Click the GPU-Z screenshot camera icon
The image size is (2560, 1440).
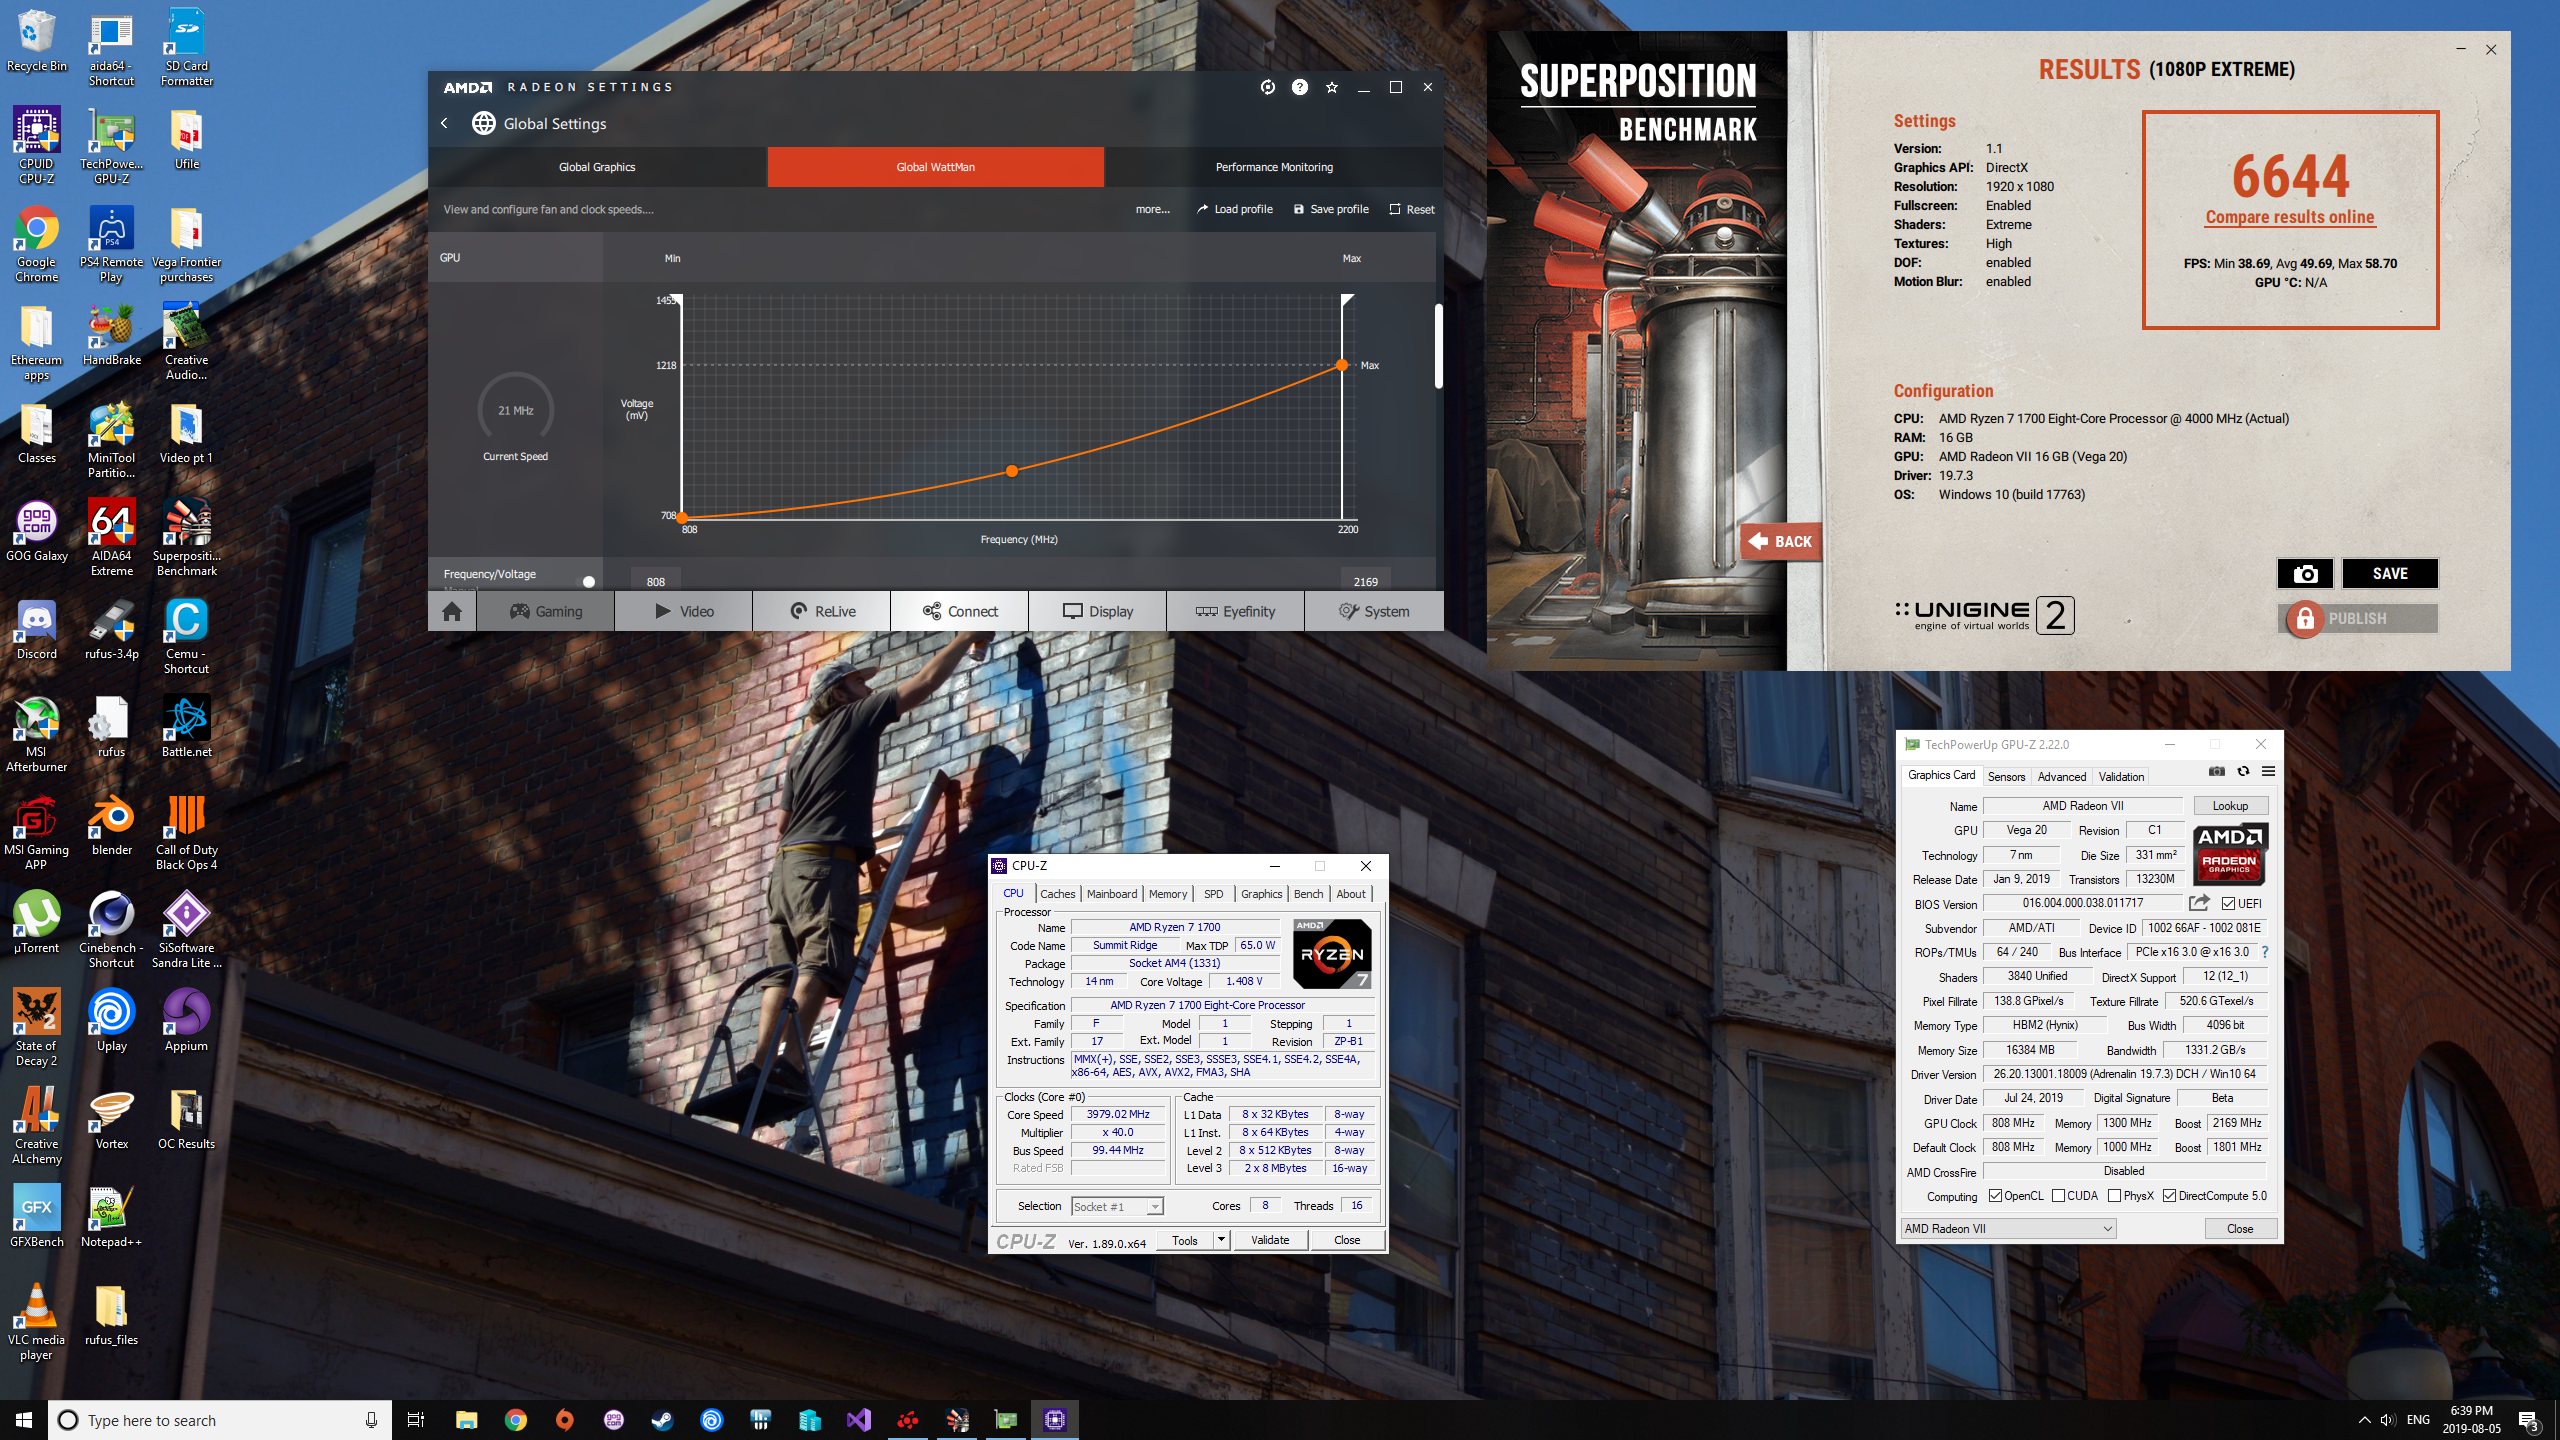pyautogui.click(x=2217, y=772)
